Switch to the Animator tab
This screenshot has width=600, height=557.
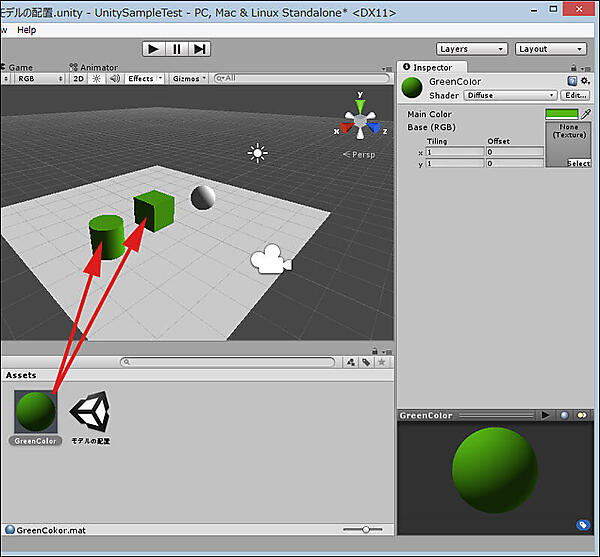96,67
